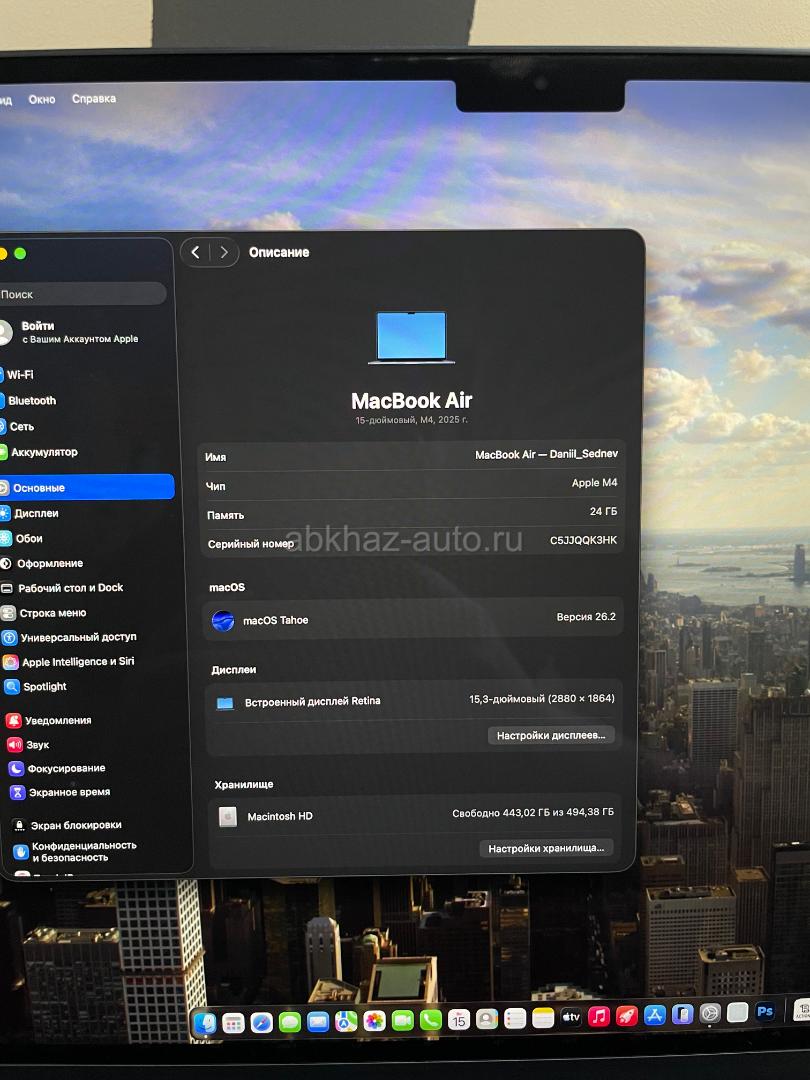
Task: Open FaceTime from the Dock
Action: (x=403, y=1021)
